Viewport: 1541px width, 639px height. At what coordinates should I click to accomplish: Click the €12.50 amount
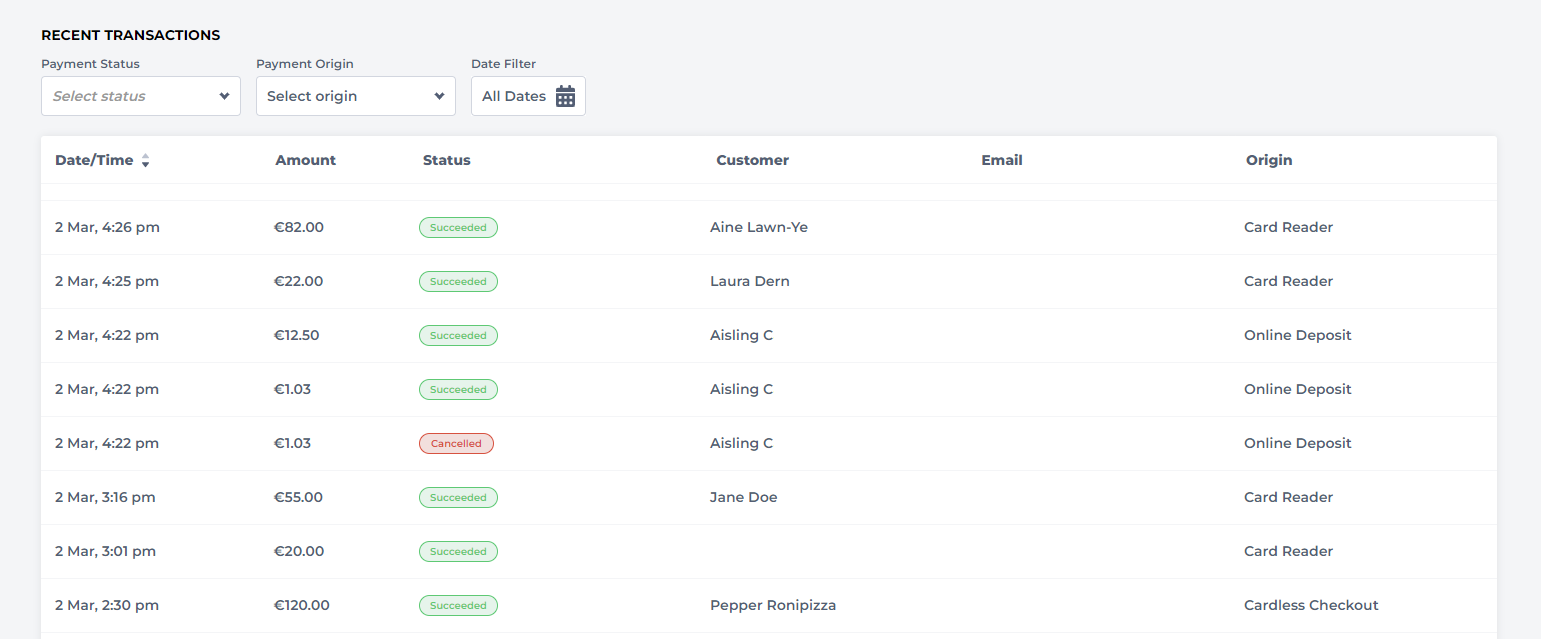point(297,335)
